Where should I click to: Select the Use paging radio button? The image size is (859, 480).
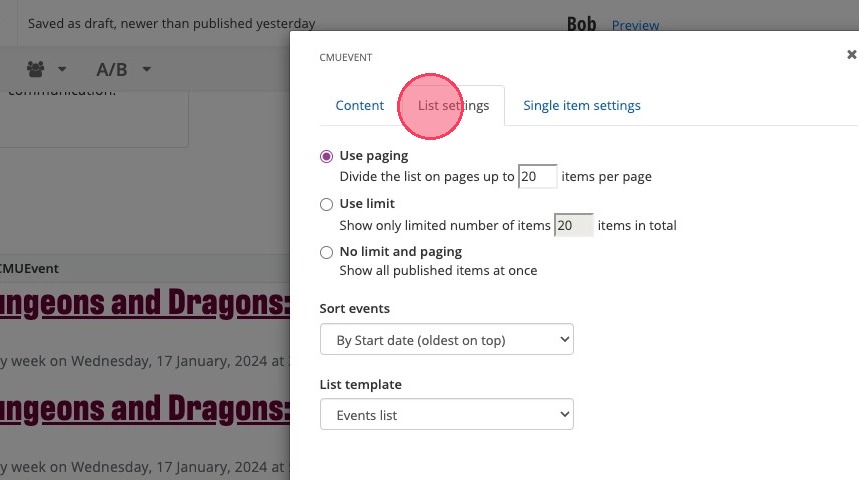326,156
